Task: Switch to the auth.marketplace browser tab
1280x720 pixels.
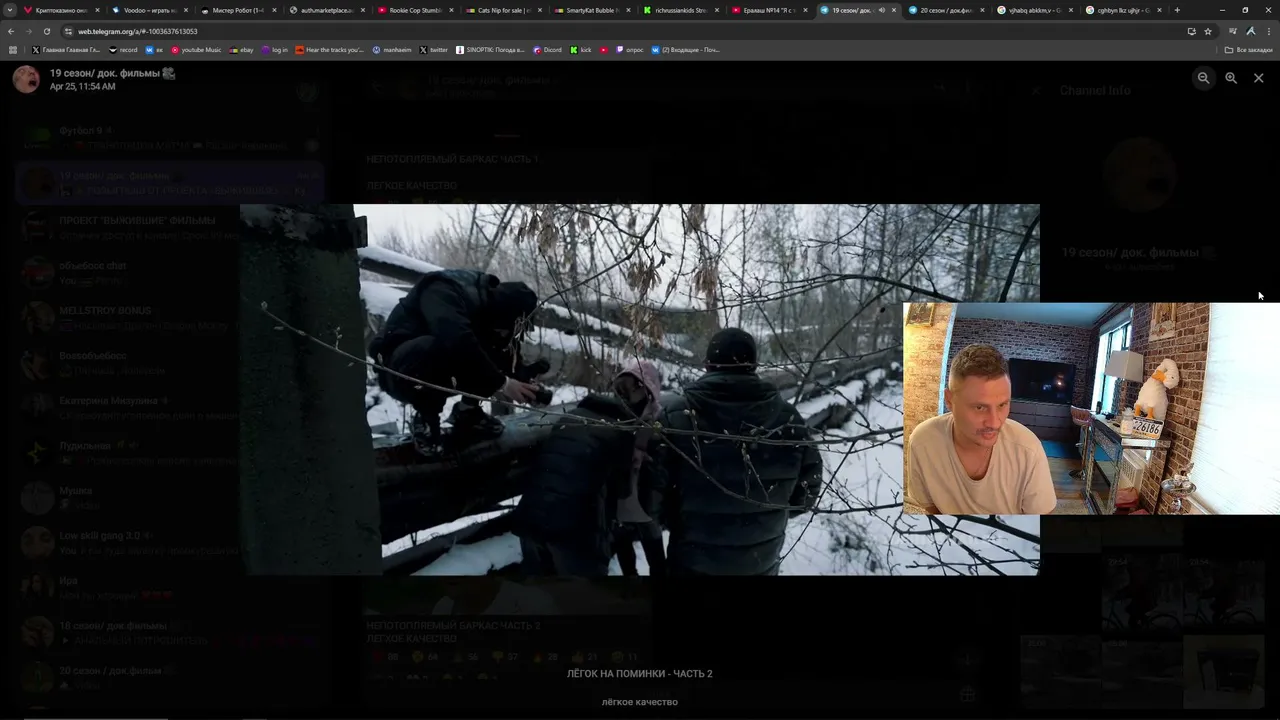Action: [325, 10]
